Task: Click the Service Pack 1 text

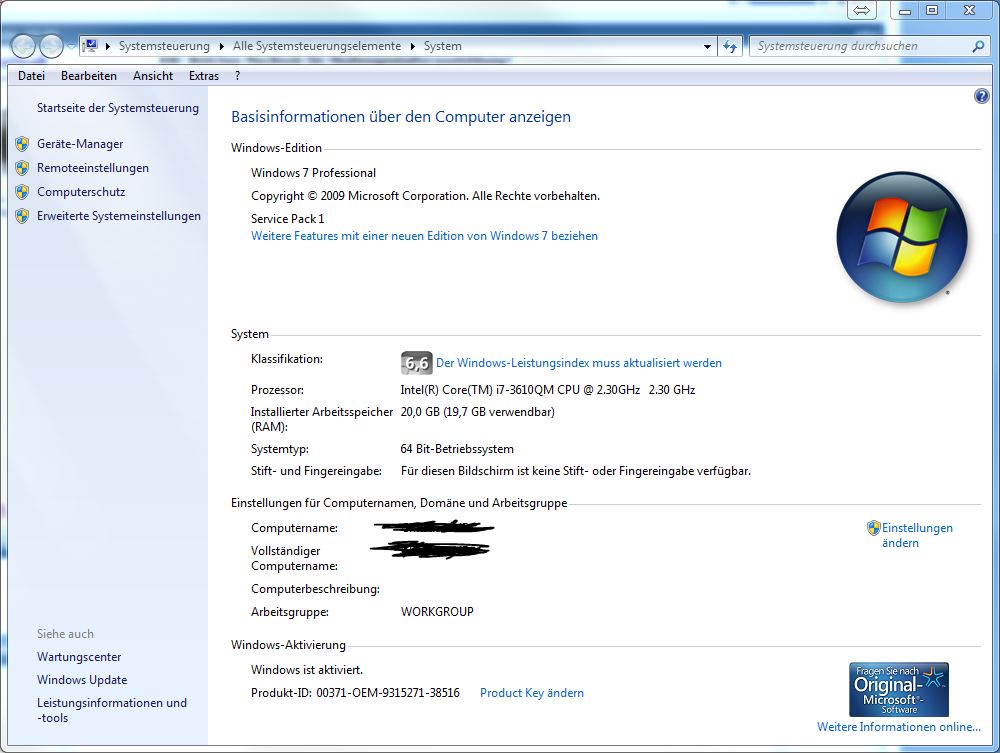Action: click(x=287, y=219)
